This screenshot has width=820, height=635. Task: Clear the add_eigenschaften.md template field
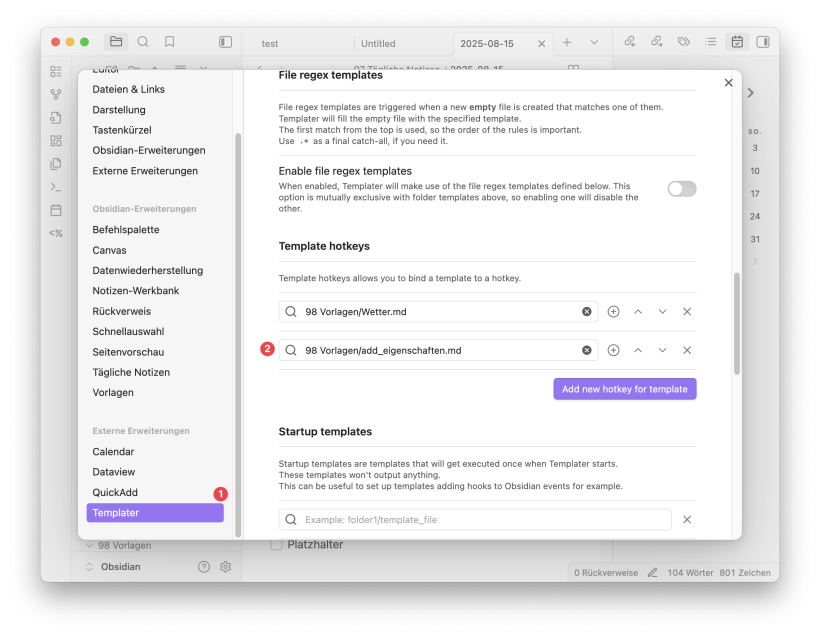[x=587, y=350]
